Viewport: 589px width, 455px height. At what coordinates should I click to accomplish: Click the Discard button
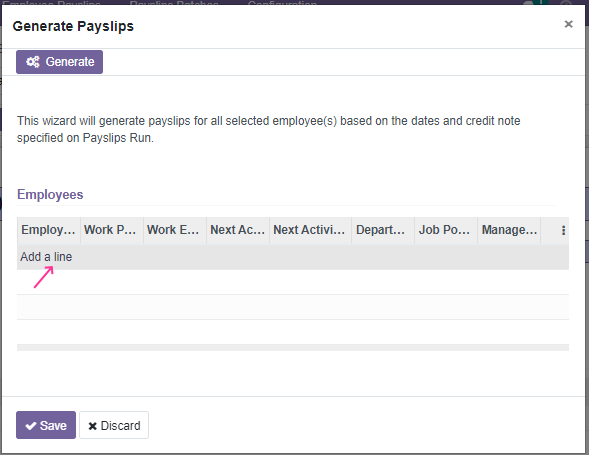[114, 425]
